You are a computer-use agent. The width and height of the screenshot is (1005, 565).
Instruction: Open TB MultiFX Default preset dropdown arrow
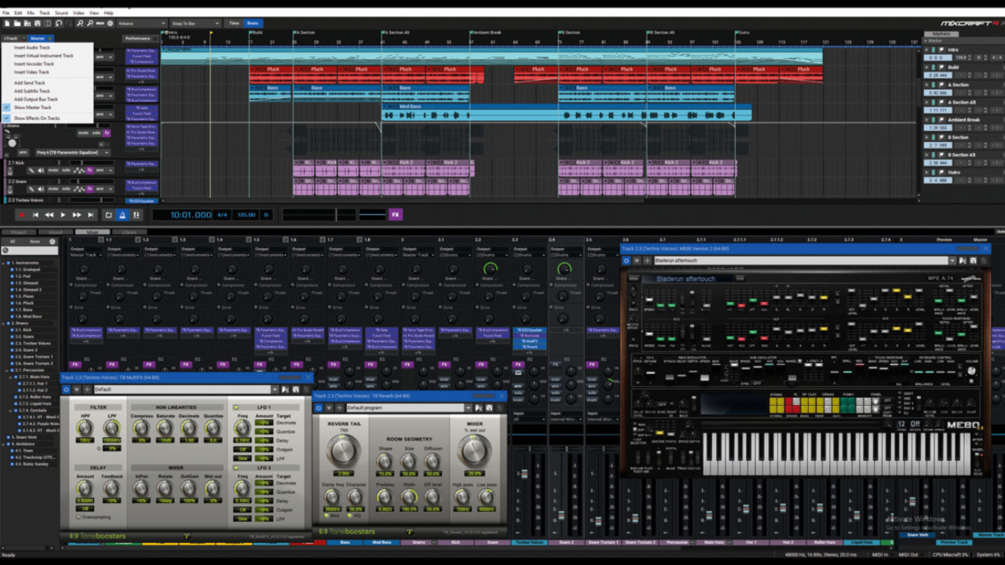click(x=275, y=389)
